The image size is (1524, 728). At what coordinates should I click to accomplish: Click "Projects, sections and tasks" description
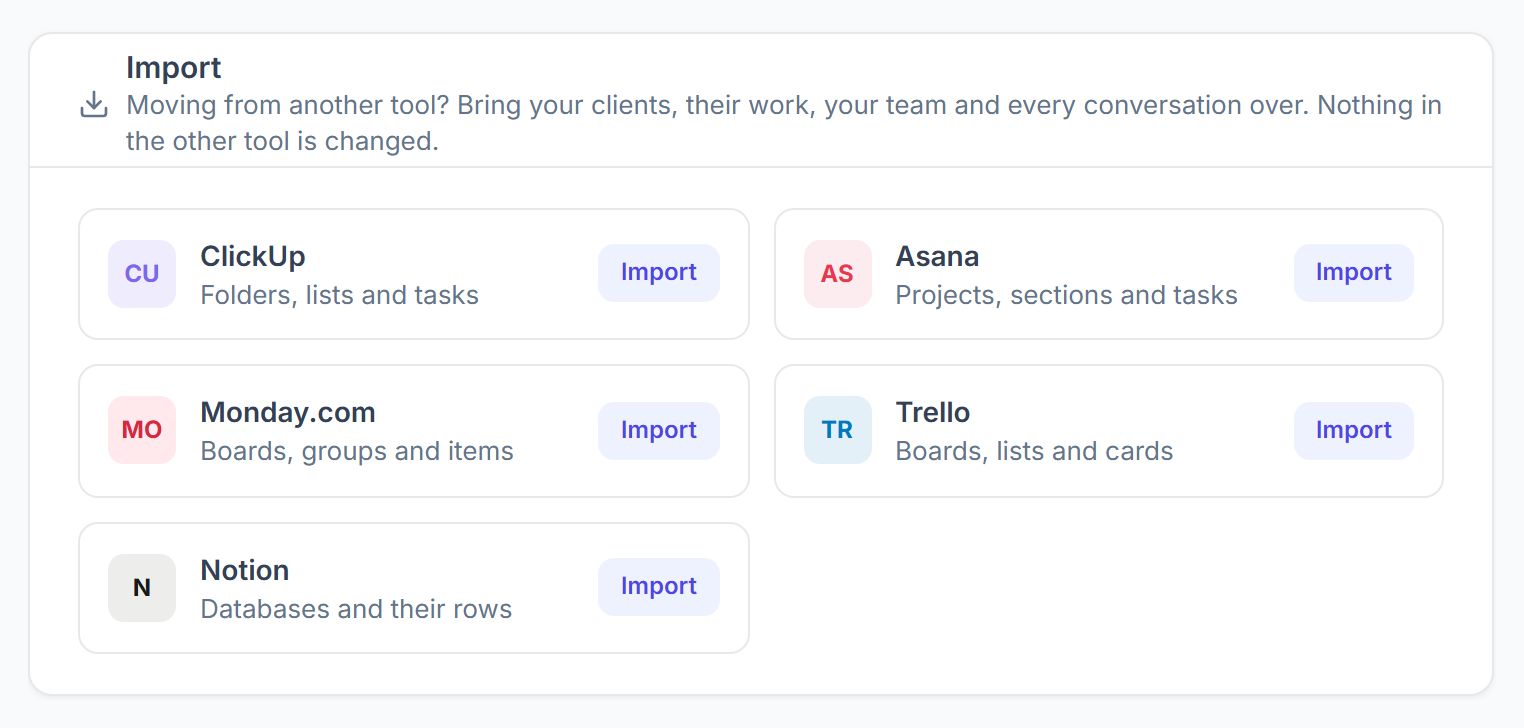coord(1067,295)
